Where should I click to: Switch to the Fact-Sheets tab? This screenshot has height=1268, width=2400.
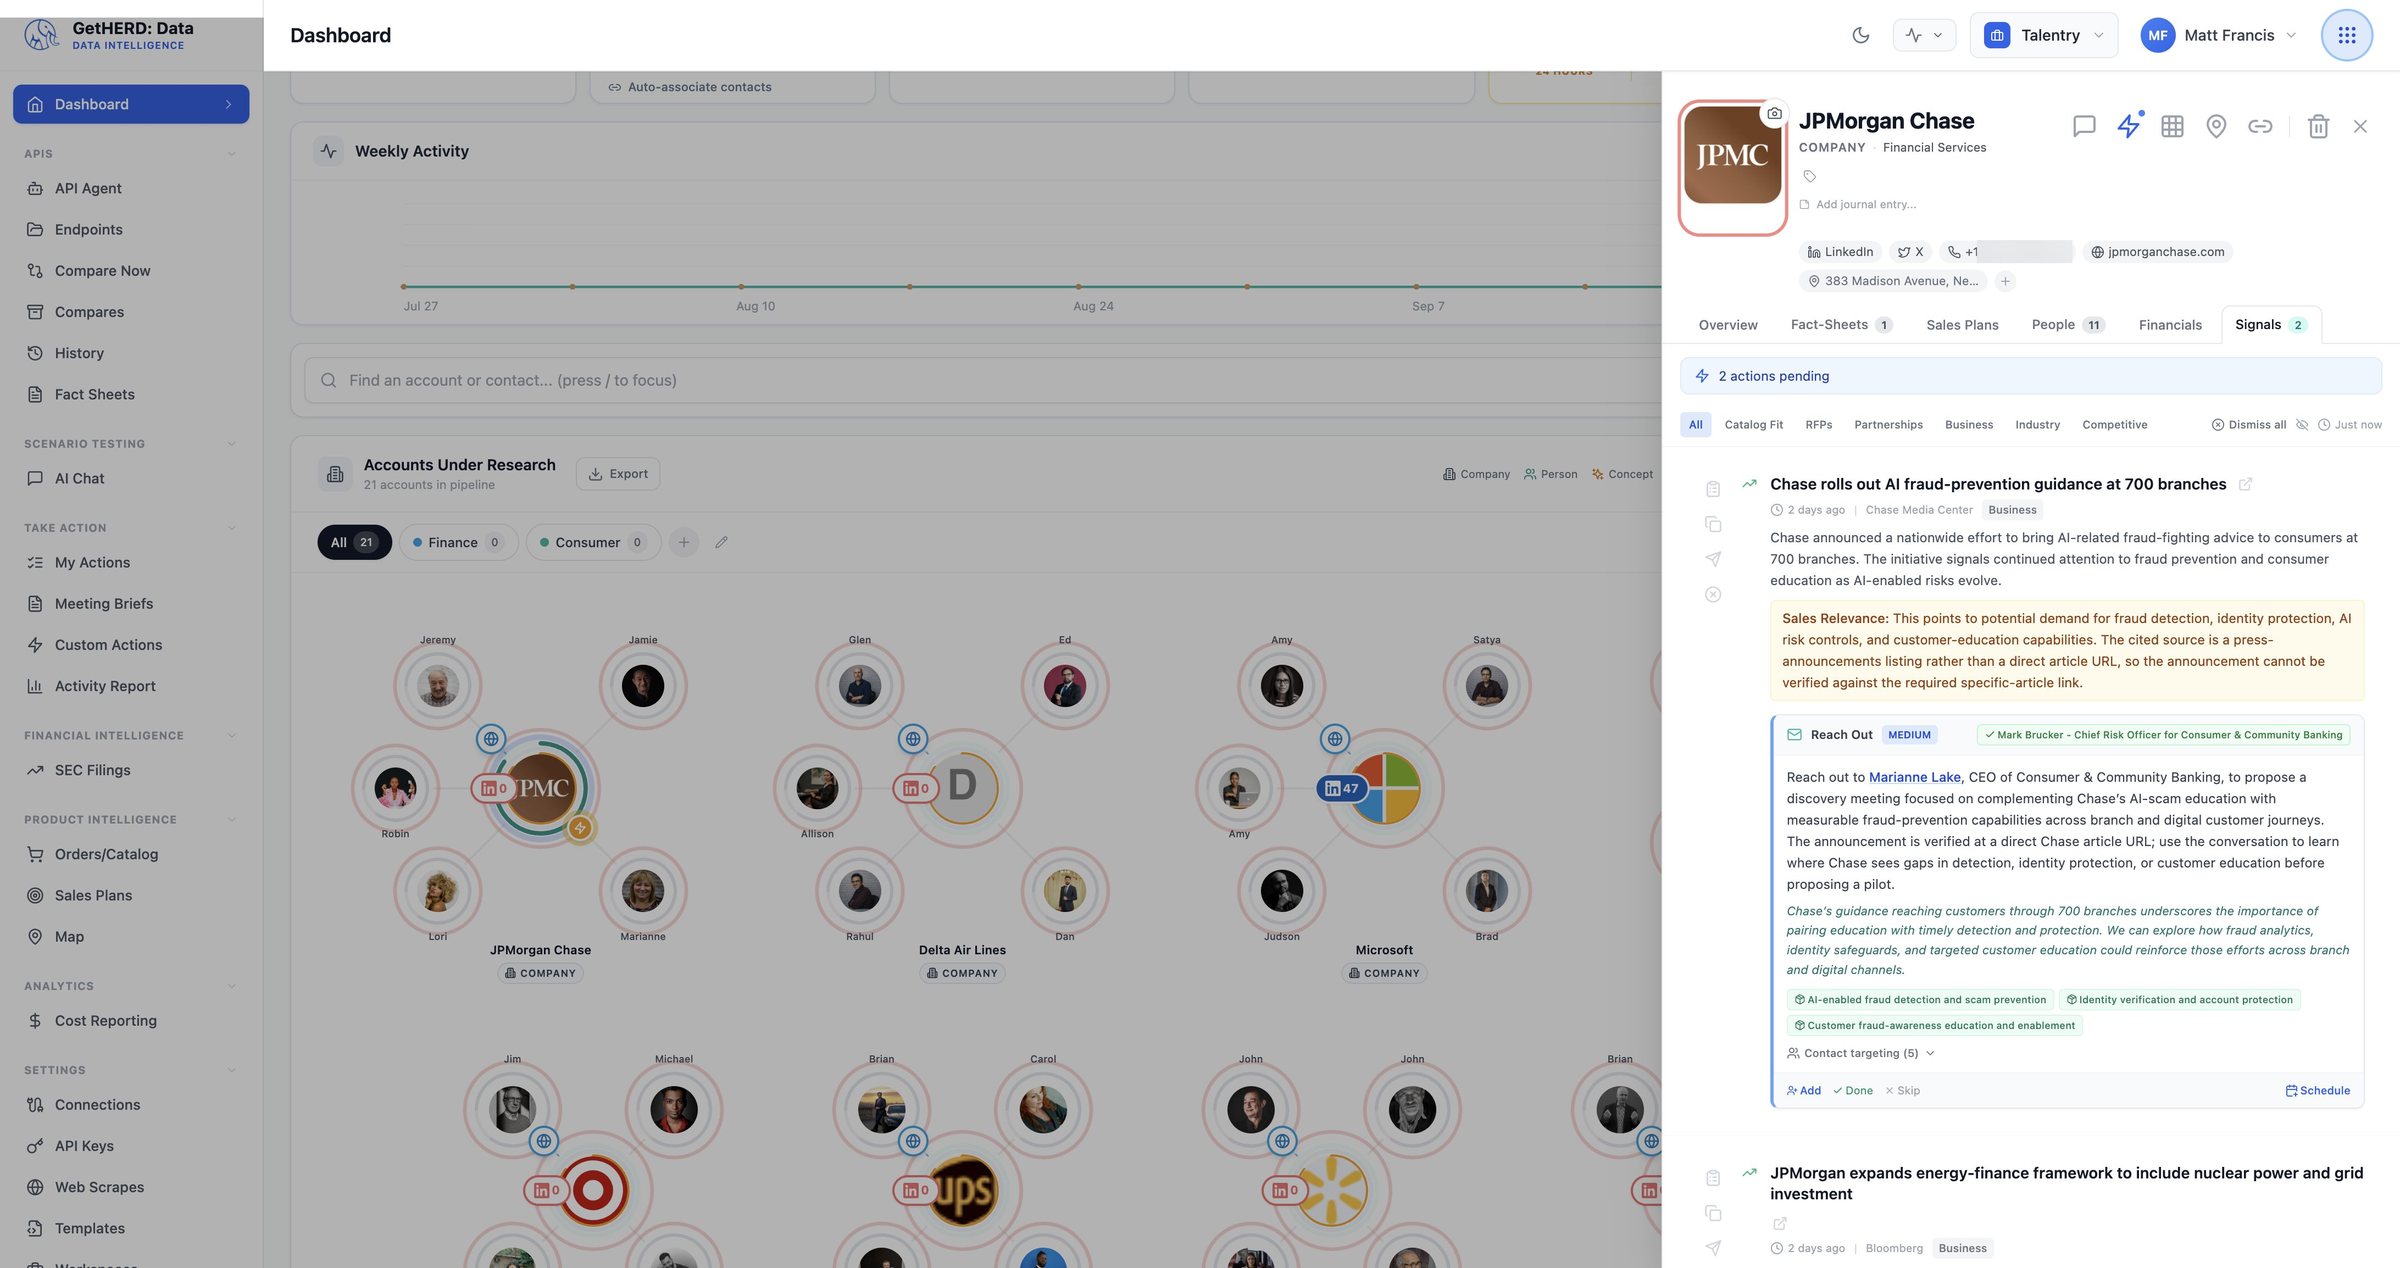click(1840, 325)
